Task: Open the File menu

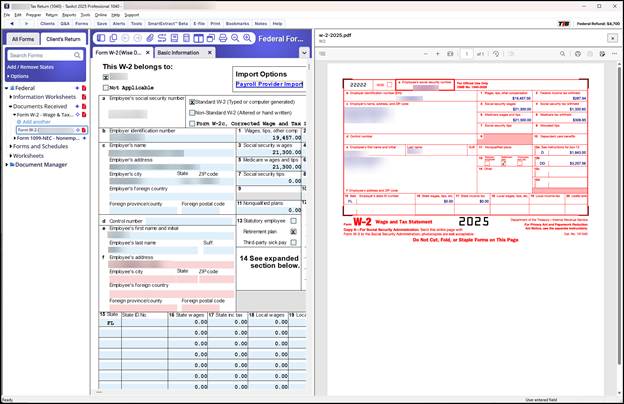Action: [x=7, y=15]
